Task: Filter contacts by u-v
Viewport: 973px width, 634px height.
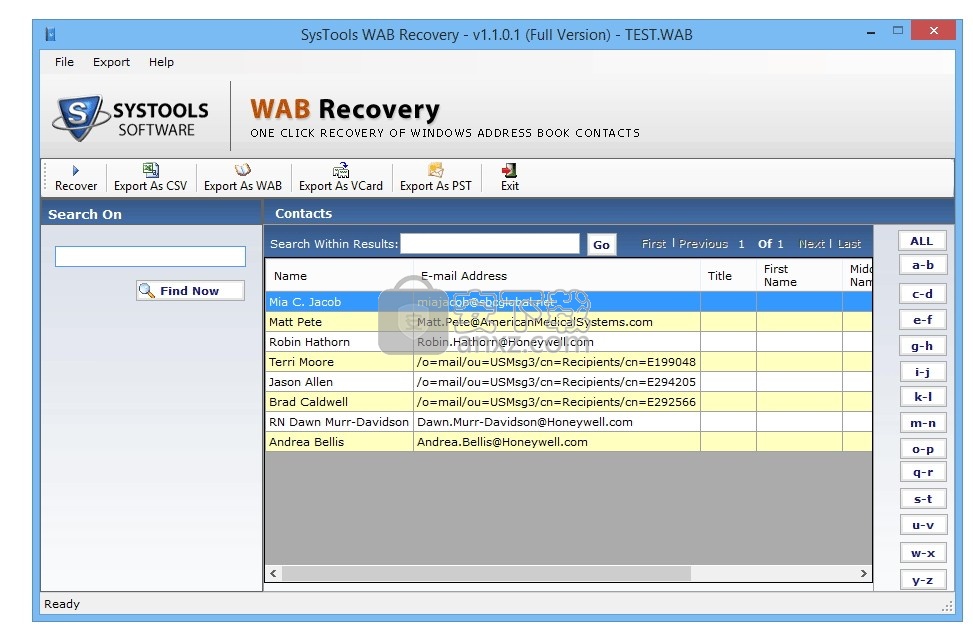Action: pyautogui.click(x=923, y=525)
